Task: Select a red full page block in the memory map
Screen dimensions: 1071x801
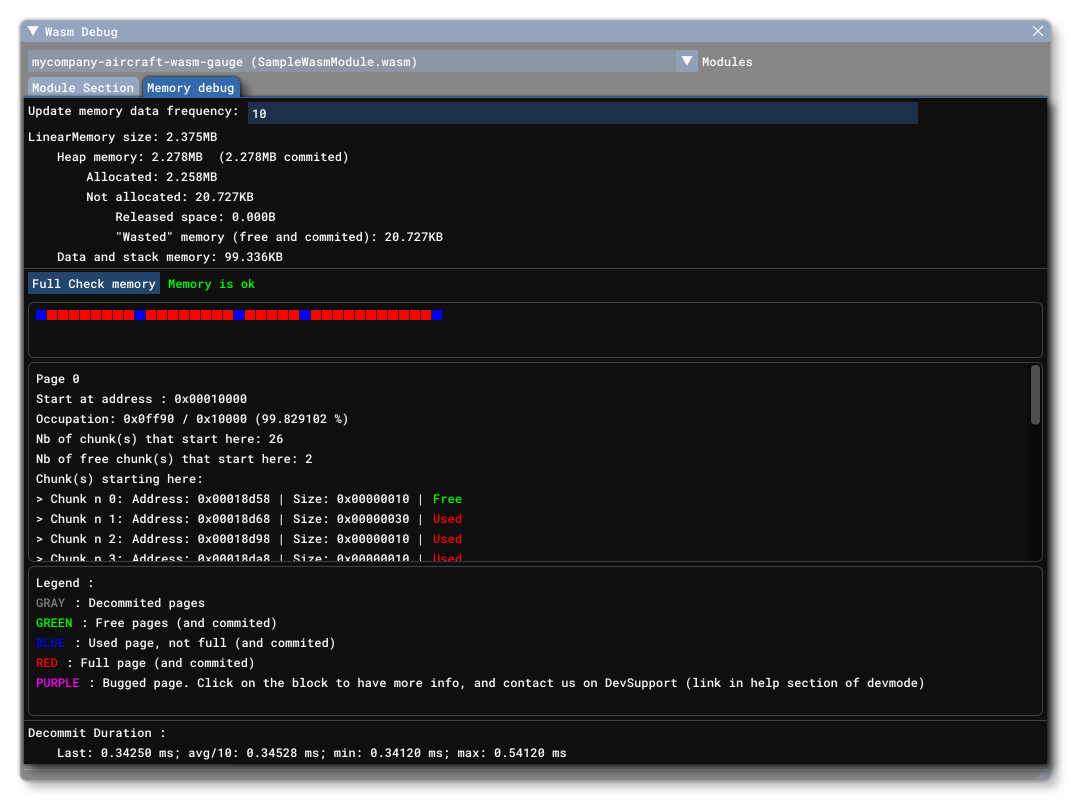Action: pyautogui.click(x=52, y=314)
